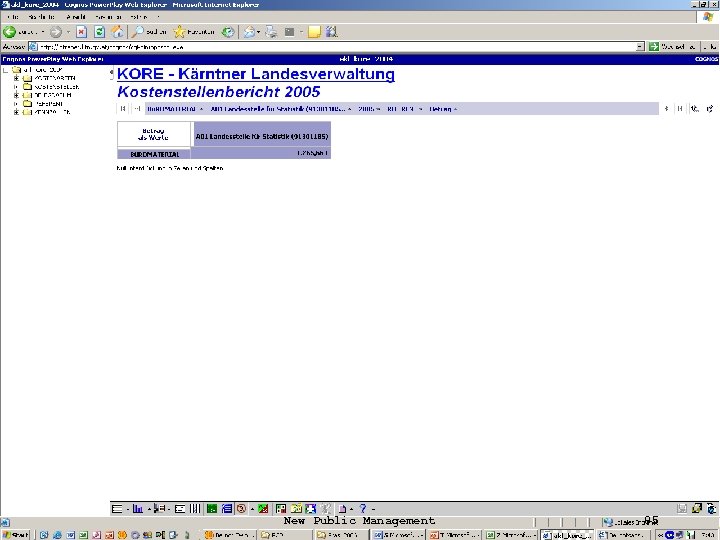Open the browser History icon
720x540 pixels.
(228, 32)
